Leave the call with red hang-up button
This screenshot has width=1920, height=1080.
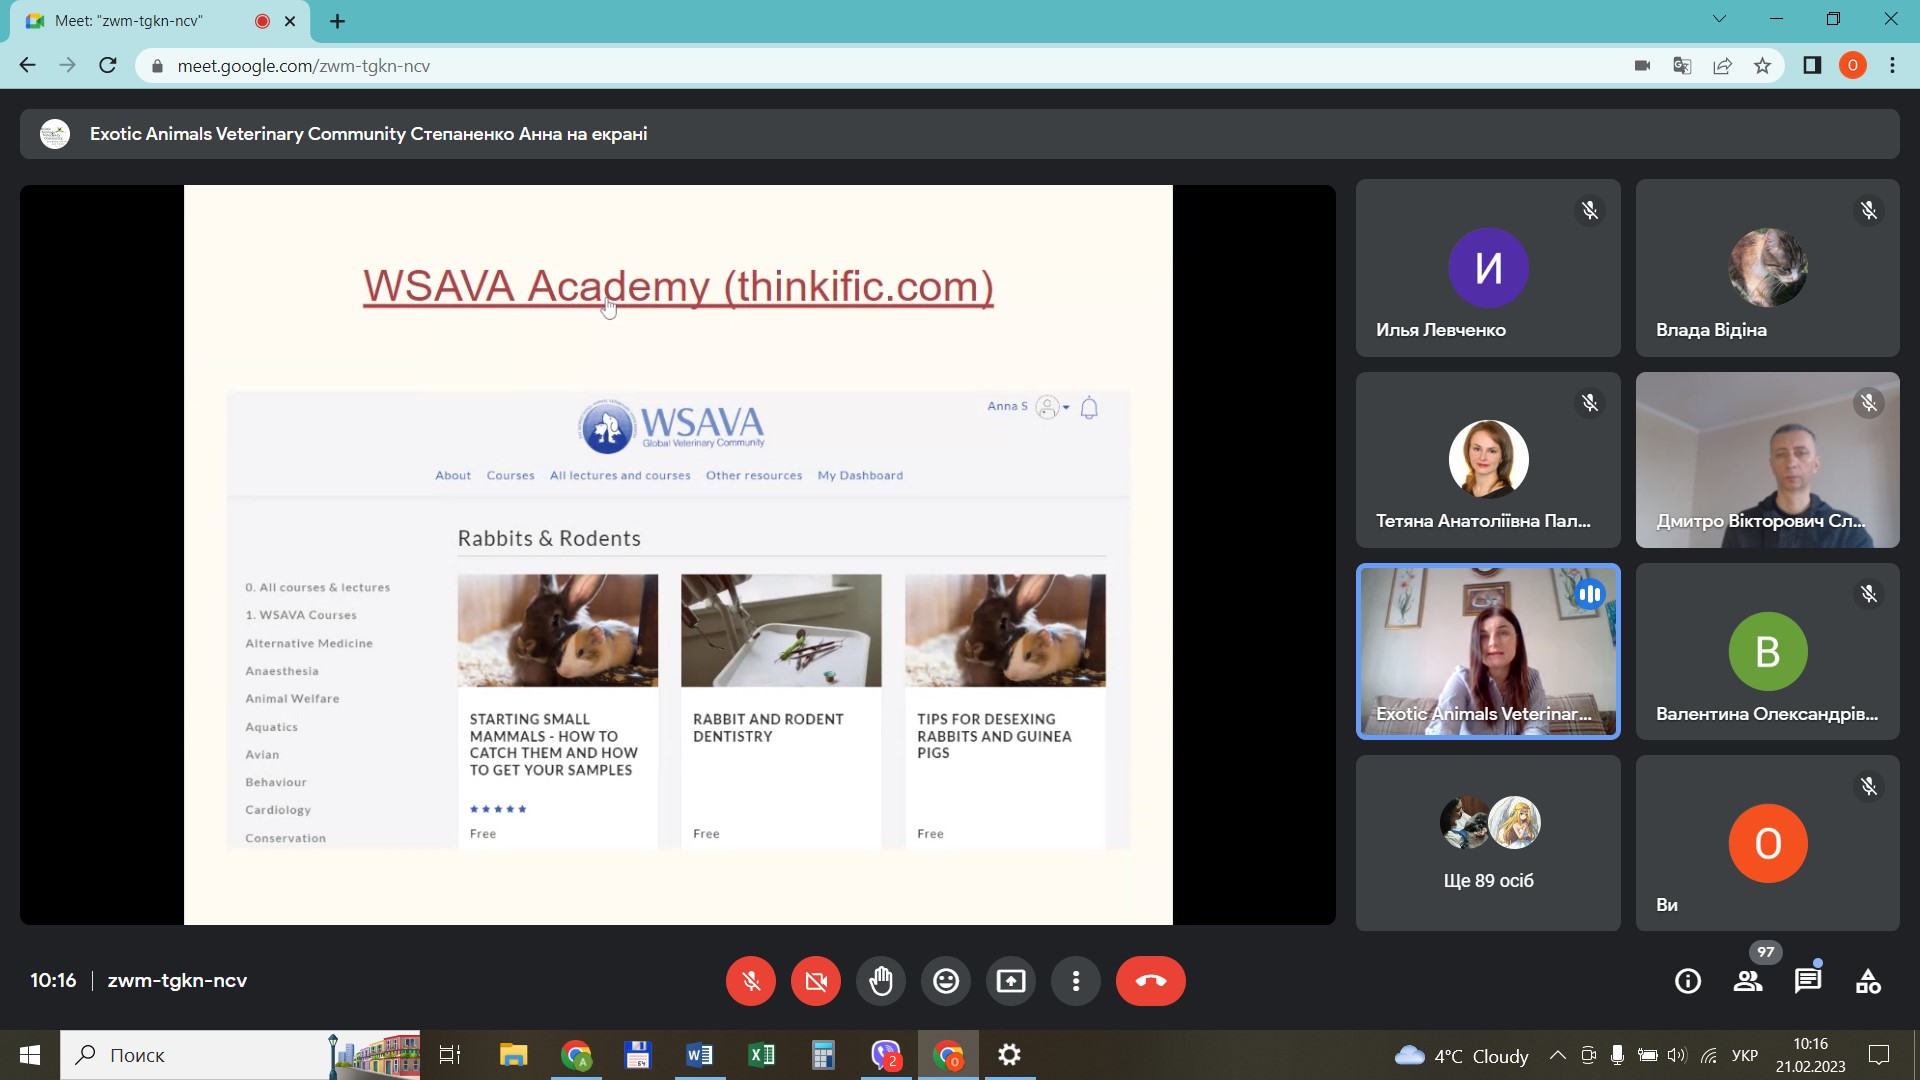click(x=1151, y=981)
